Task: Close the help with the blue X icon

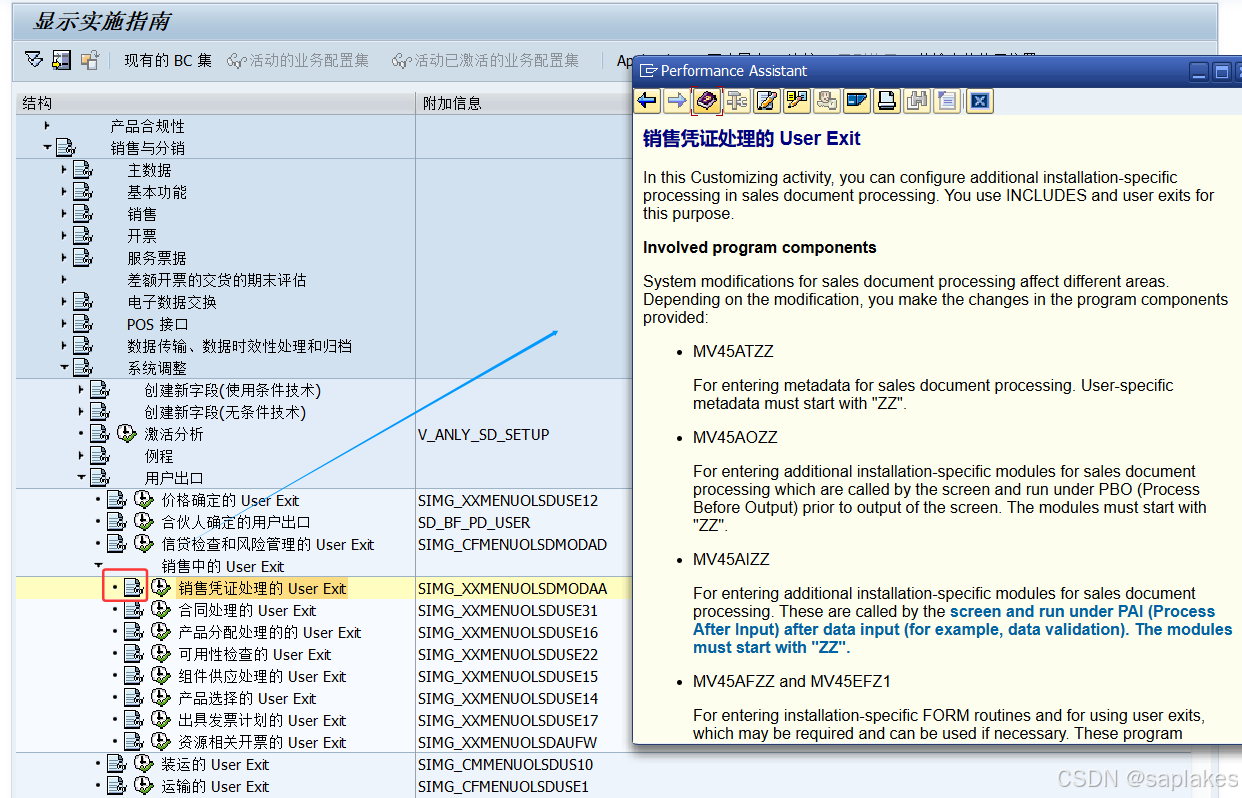Action: click(x=980, y=100)
